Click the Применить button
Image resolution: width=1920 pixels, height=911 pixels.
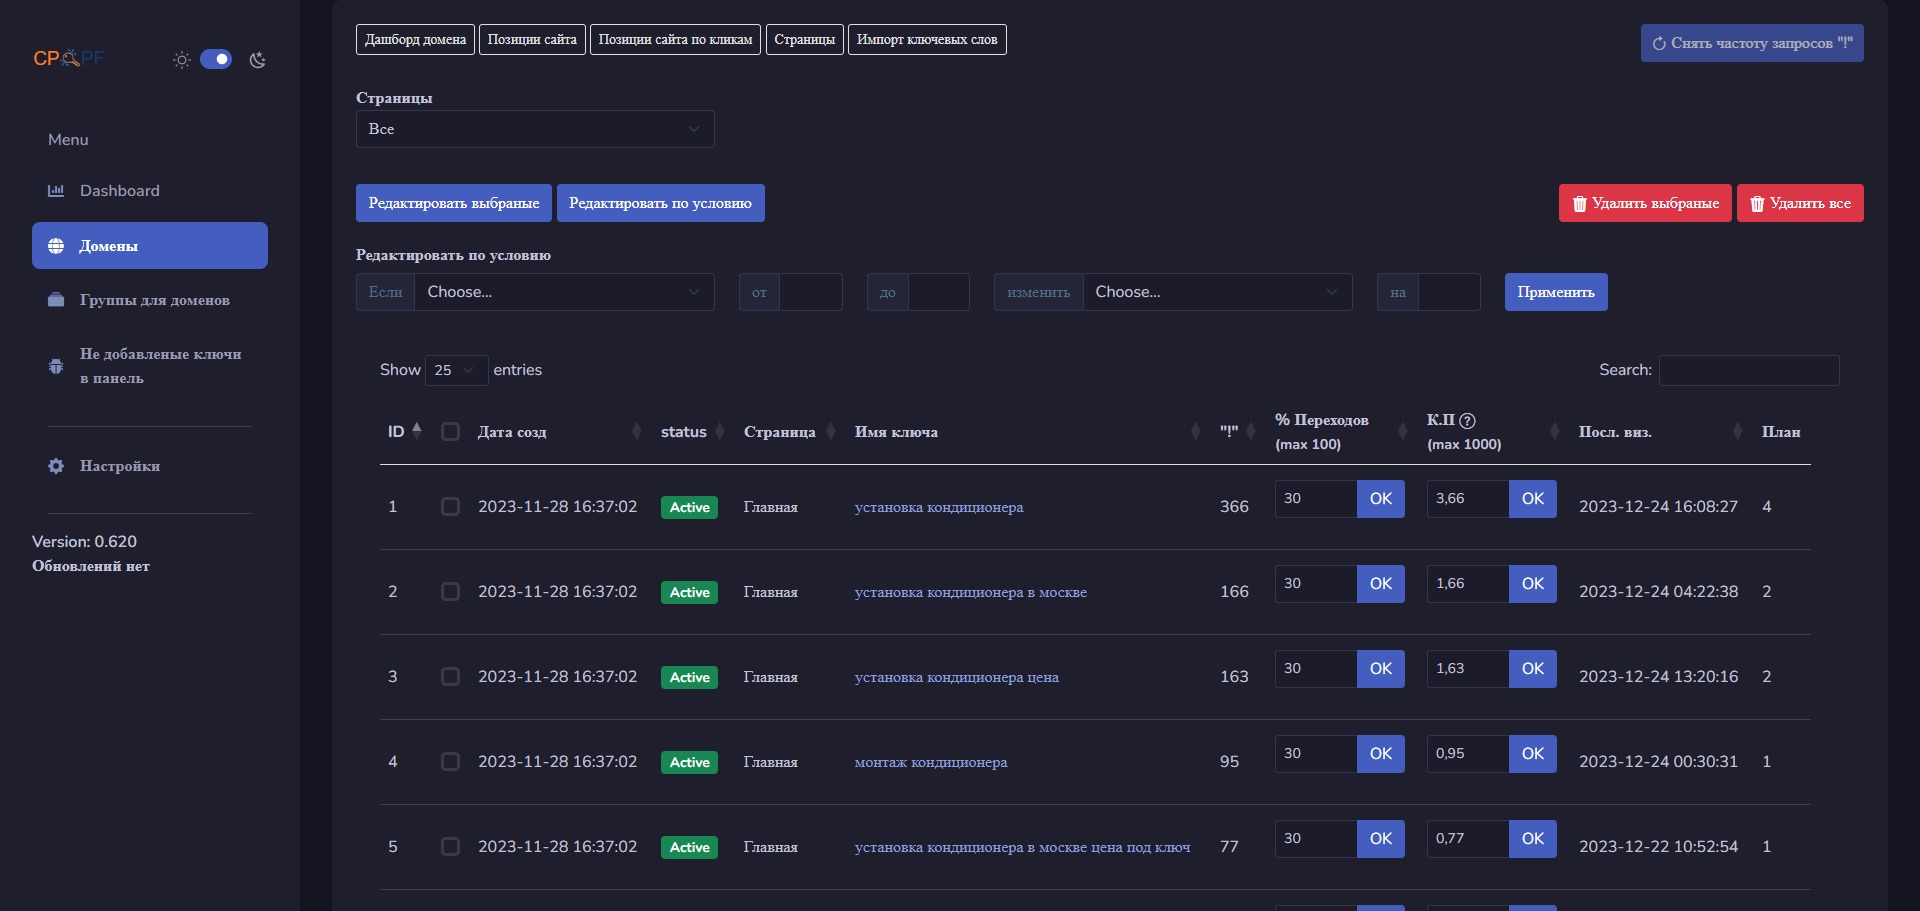[x=1556, y=292]
